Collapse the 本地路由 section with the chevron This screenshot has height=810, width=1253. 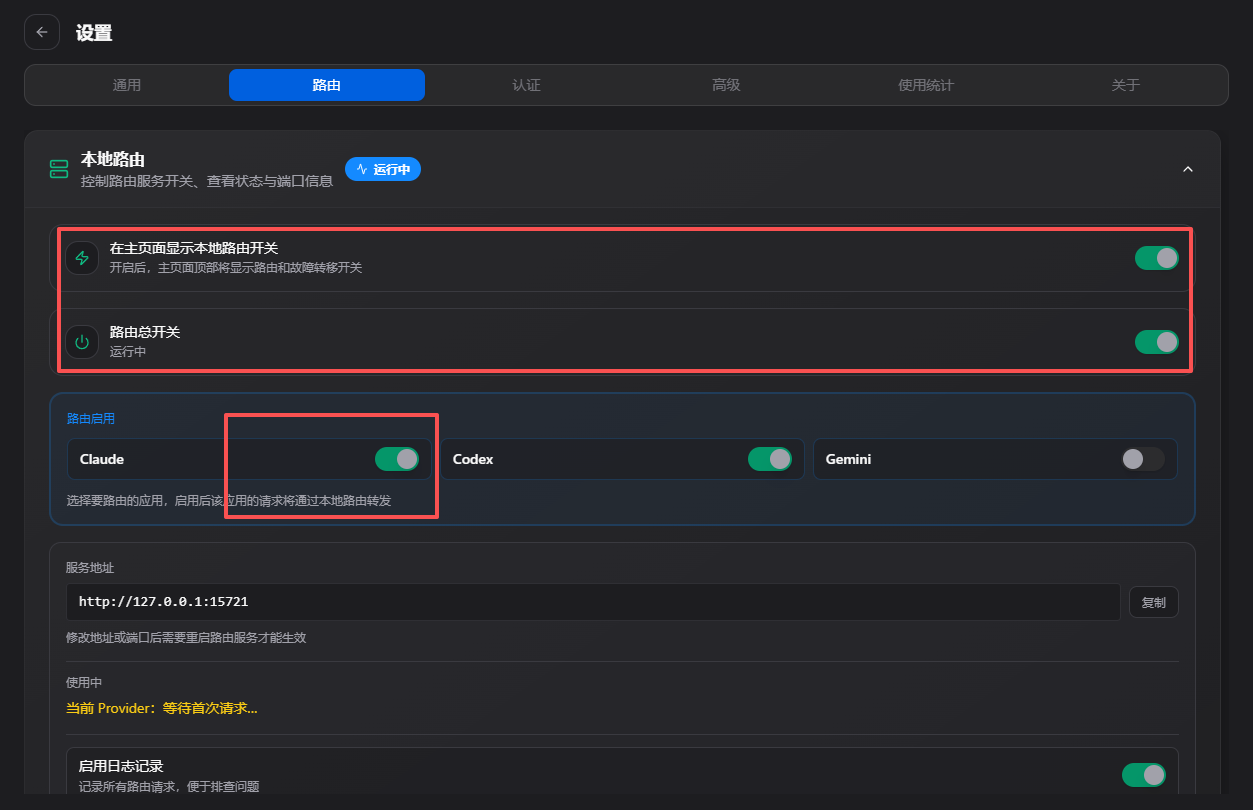tap(1188, 169)
